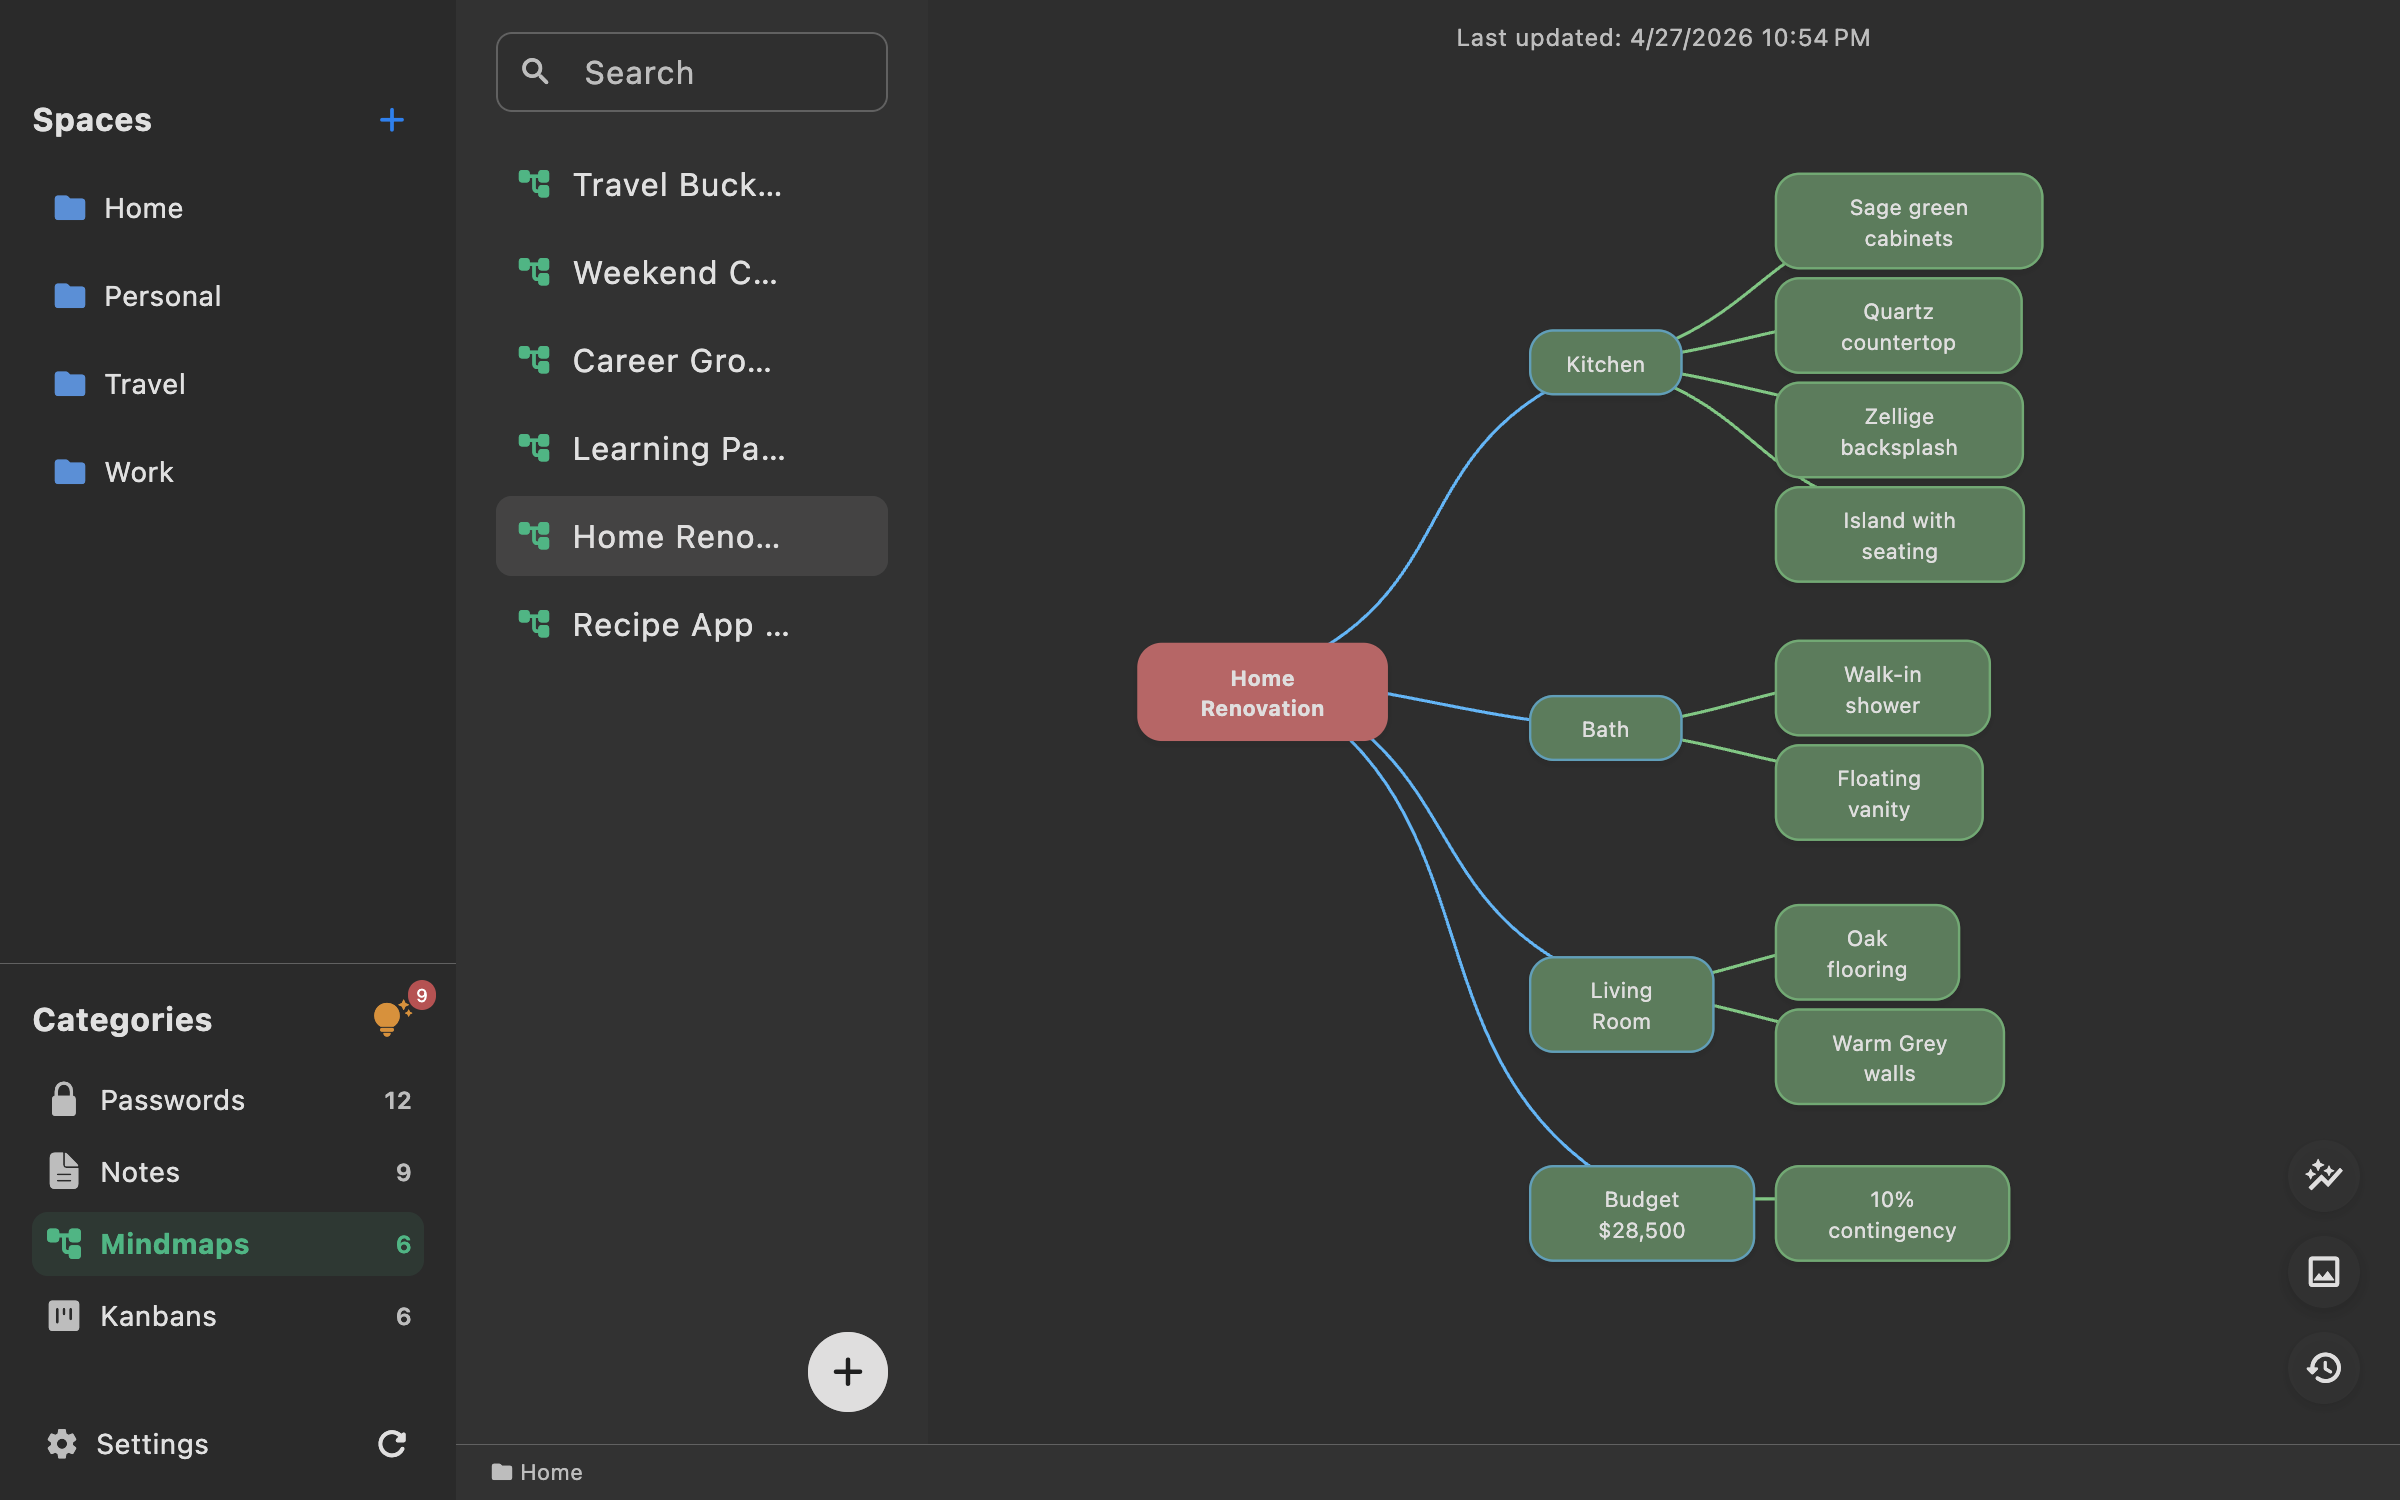This screenshot has height=1500, width=2400.
Task: Open the Career Gro... mindmap
Action: [x=691, y=360]
